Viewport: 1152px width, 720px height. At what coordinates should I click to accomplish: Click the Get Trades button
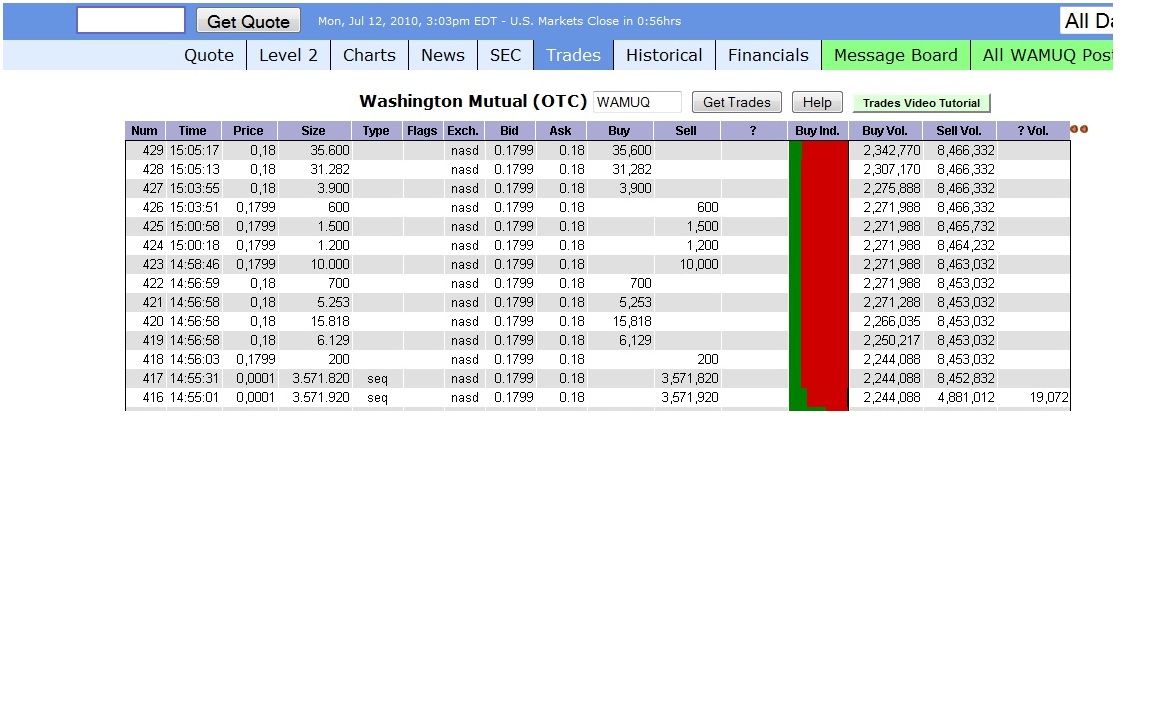[x=736, y=102]
